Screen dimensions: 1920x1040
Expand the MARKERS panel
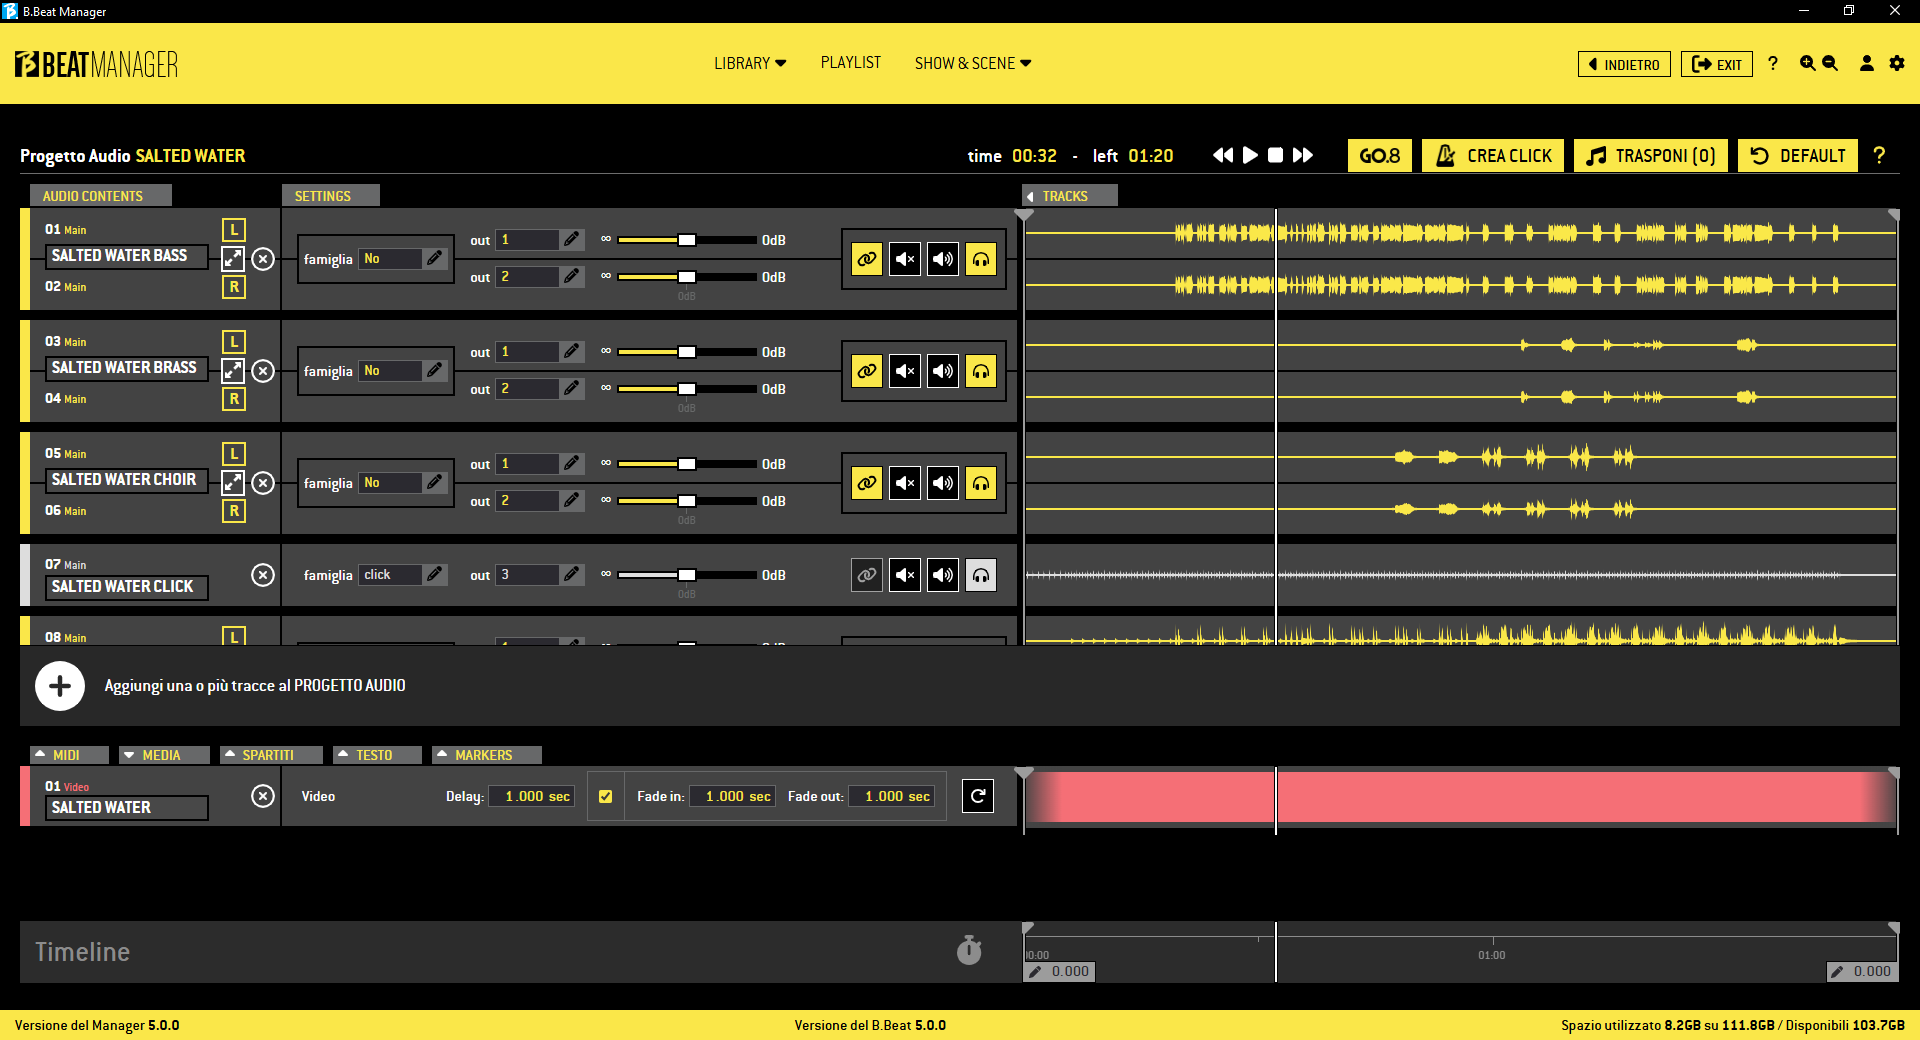click(x=486, y=755)
